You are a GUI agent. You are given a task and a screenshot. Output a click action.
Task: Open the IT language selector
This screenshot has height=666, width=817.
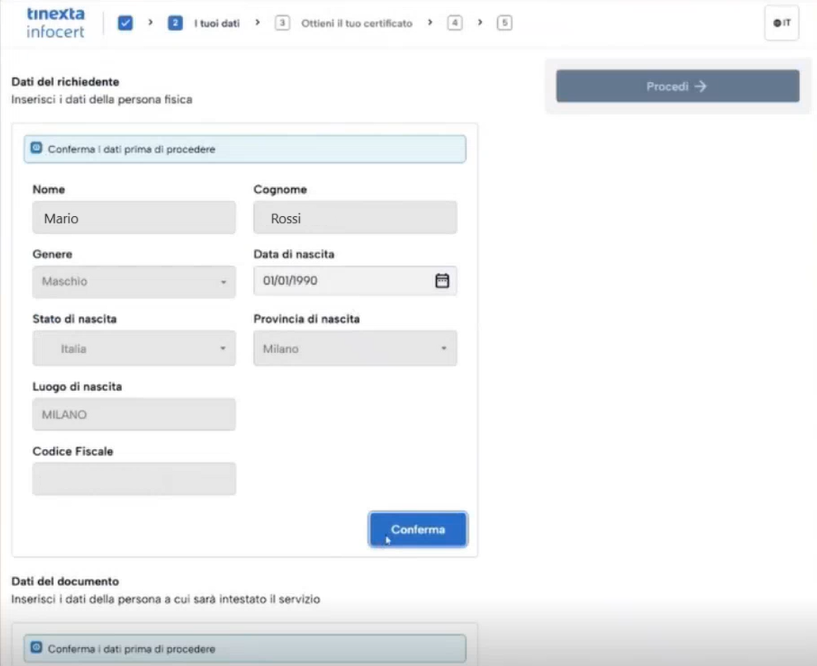(781, 23)
